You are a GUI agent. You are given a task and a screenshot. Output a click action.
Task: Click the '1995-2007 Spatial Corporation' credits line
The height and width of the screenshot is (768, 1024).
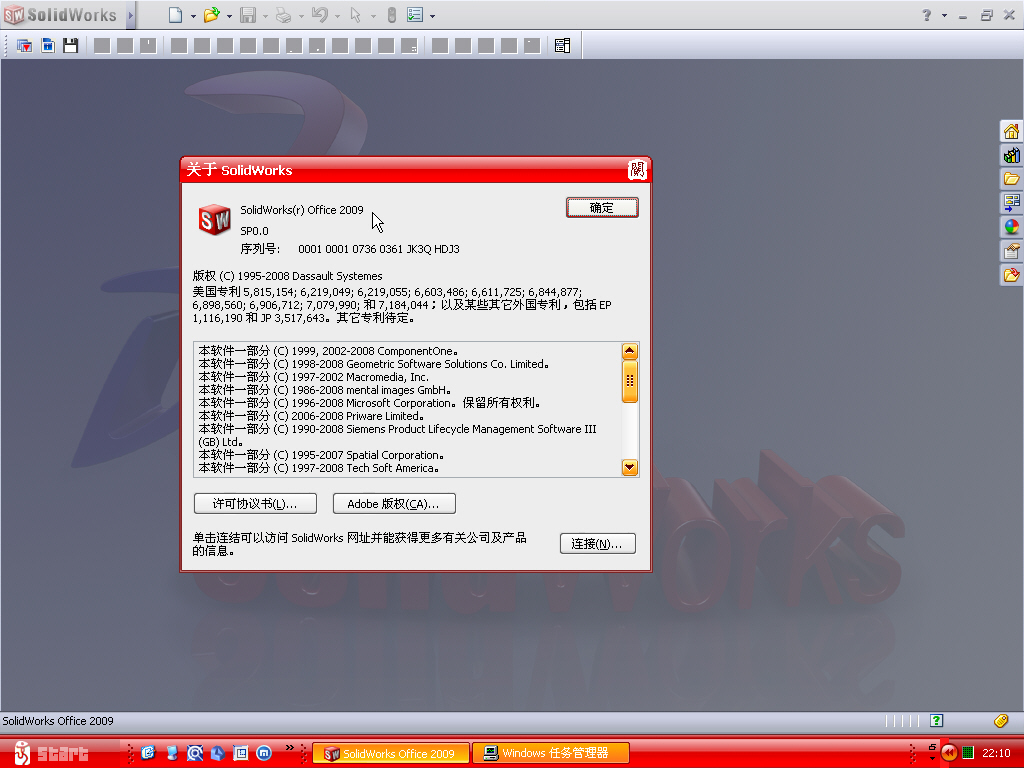click(x=321, y=455)
